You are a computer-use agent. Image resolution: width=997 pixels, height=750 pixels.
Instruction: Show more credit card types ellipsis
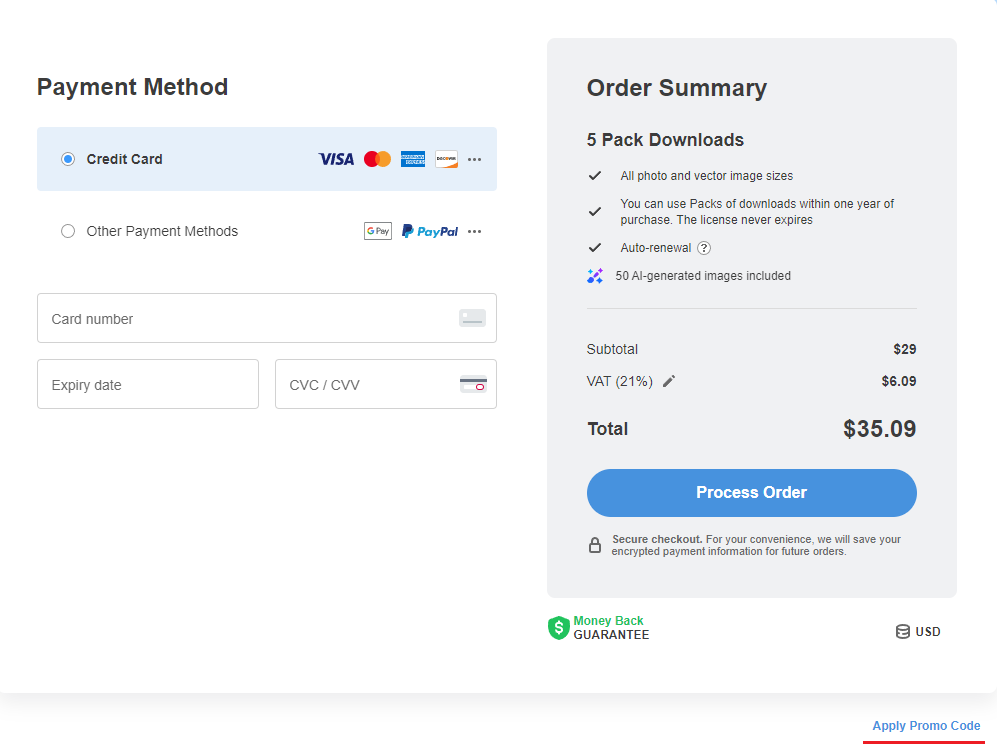click(x=474, y=160)
